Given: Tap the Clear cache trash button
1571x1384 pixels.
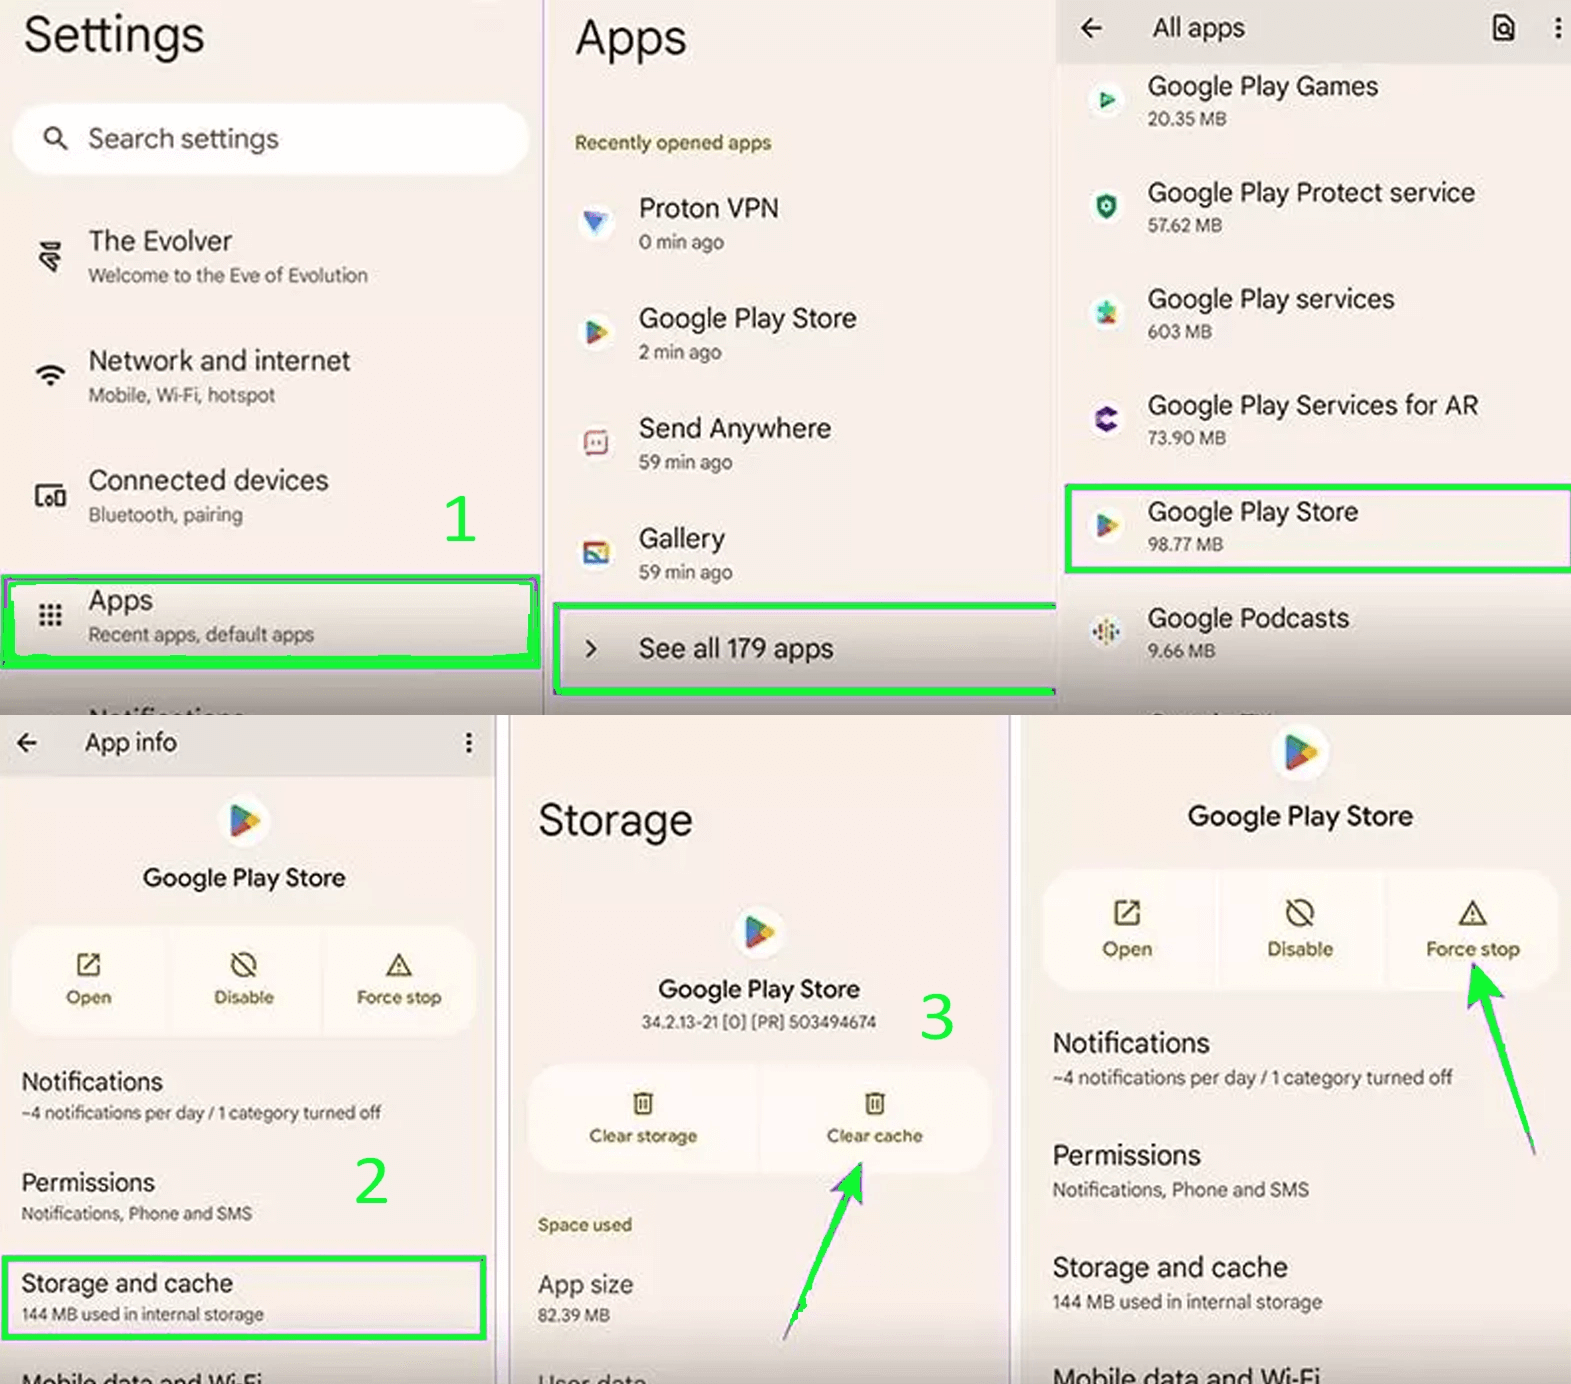Looking at the screenshot, I should [875, 1118].
